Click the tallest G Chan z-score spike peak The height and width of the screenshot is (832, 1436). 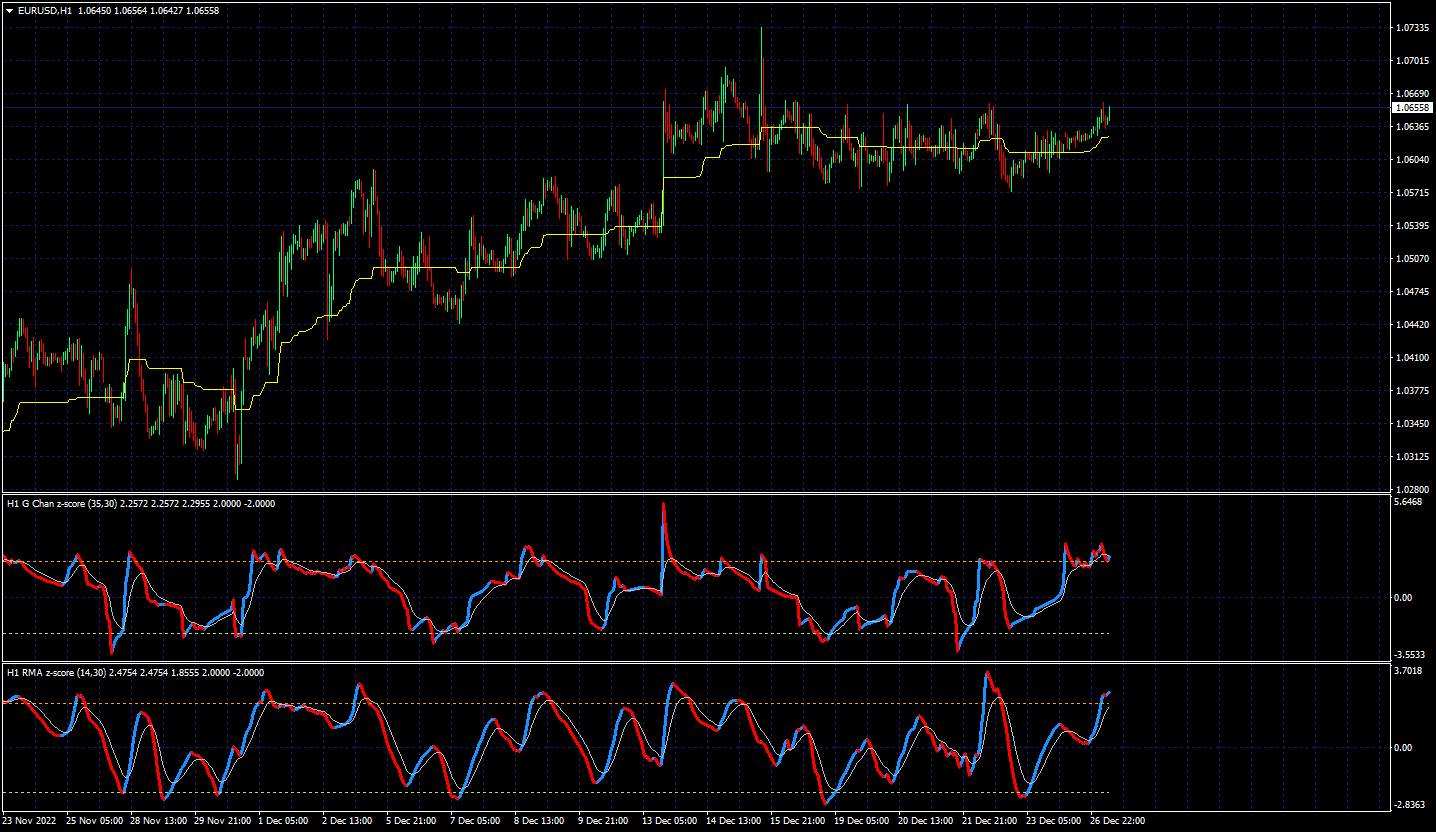click(663, 505)
